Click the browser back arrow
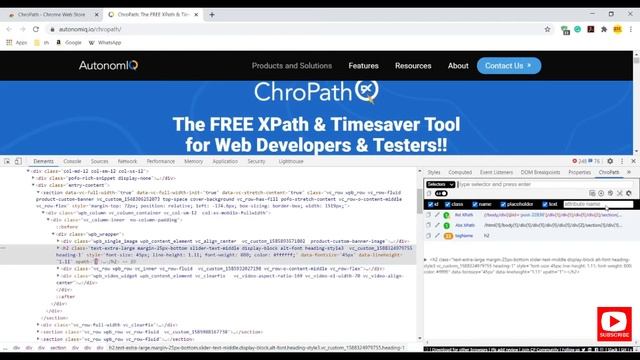Viewport: 640px width, 360px height. click(9, 29)
